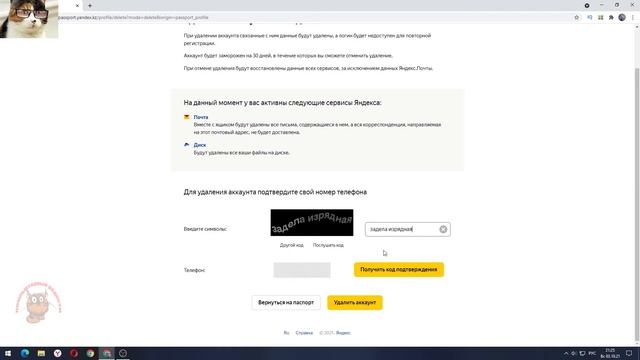Viewport: 640px width, 360px height.
Task: Switch input language 'РУС' indicator
Action: (x=592, y=353)
